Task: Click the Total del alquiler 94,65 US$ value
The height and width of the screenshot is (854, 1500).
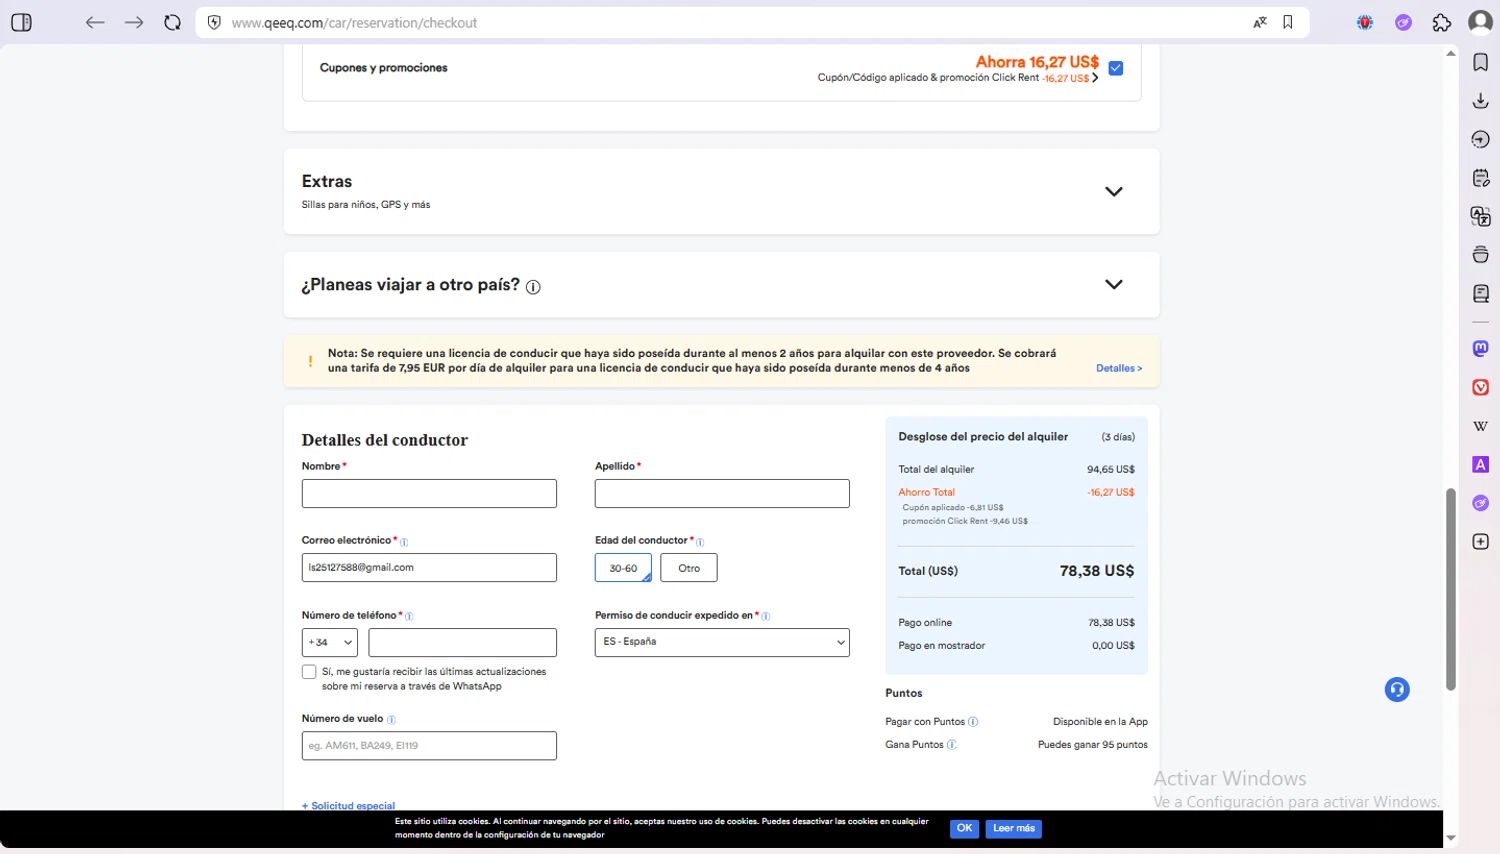Action: tap(1111, 469)
